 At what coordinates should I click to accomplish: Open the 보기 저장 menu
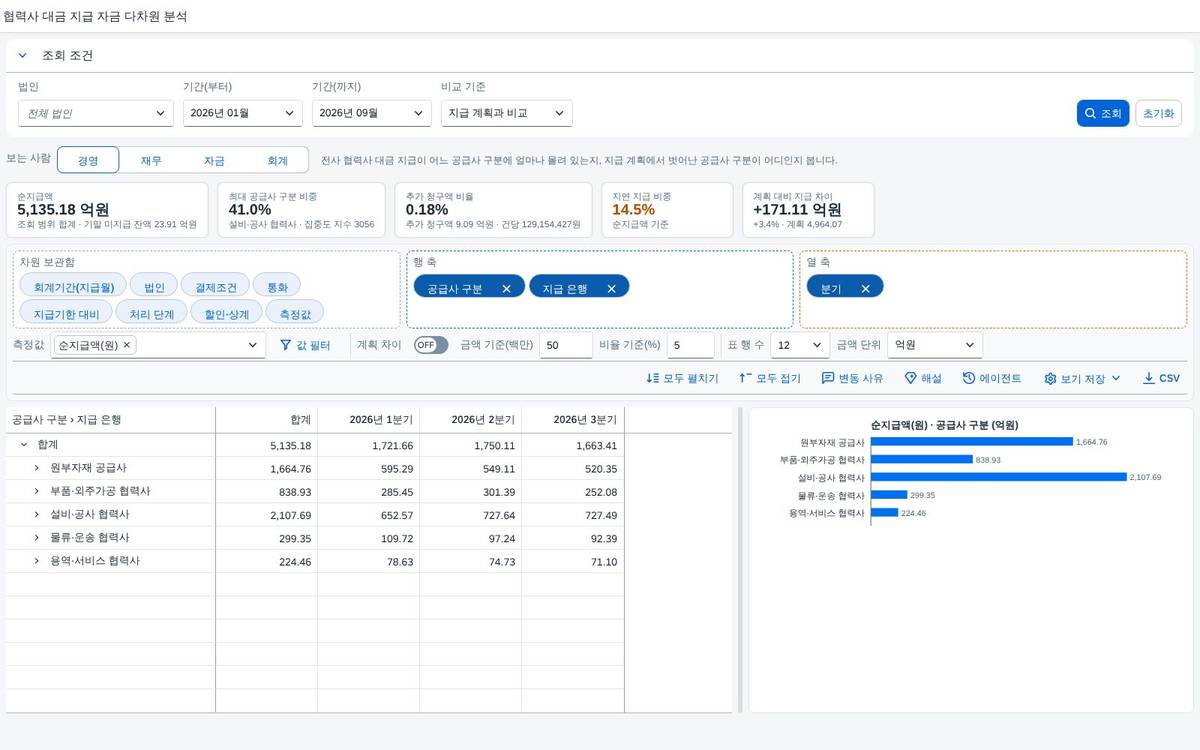(x=1082, y=378)
